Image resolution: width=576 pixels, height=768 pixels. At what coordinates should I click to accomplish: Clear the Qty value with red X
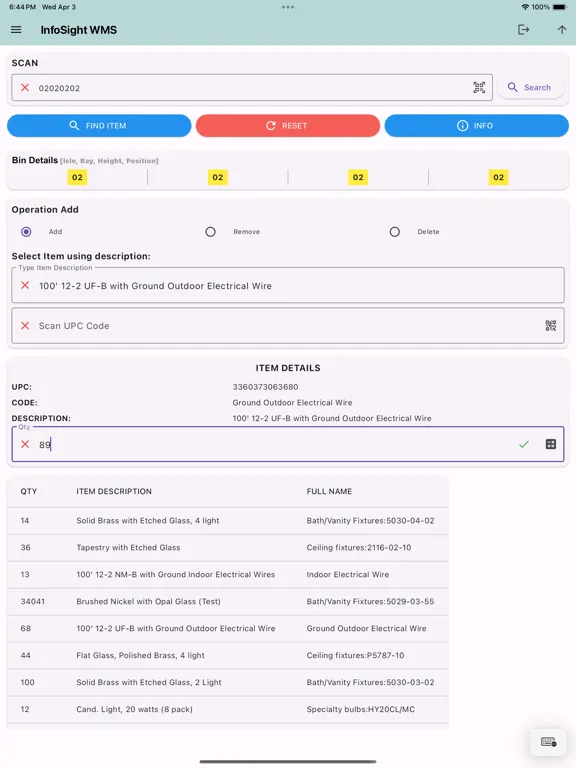[x=25, y=444]
